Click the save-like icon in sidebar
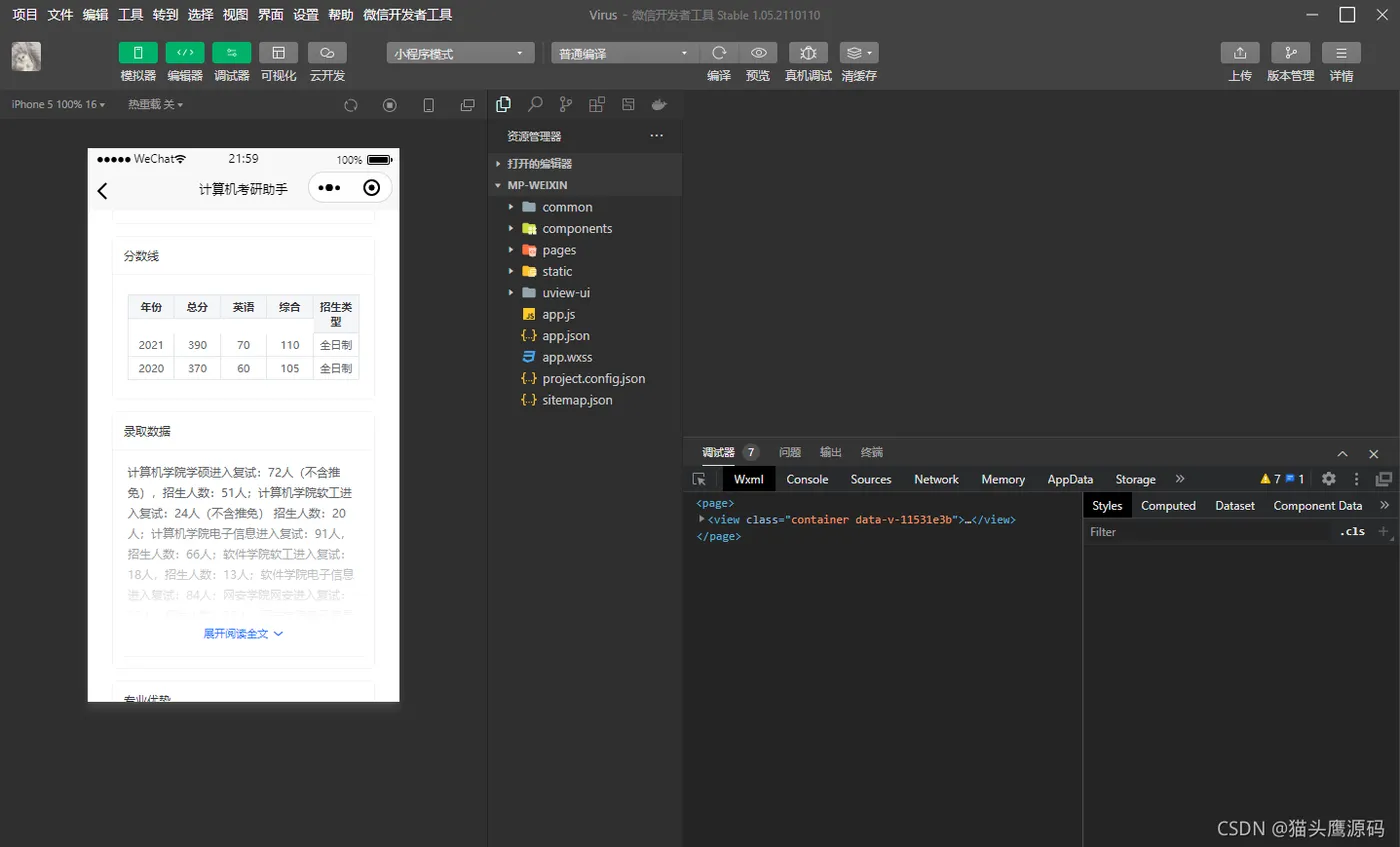The width and height of the screenshot is (1400, 847). click(x=628, y=104)
